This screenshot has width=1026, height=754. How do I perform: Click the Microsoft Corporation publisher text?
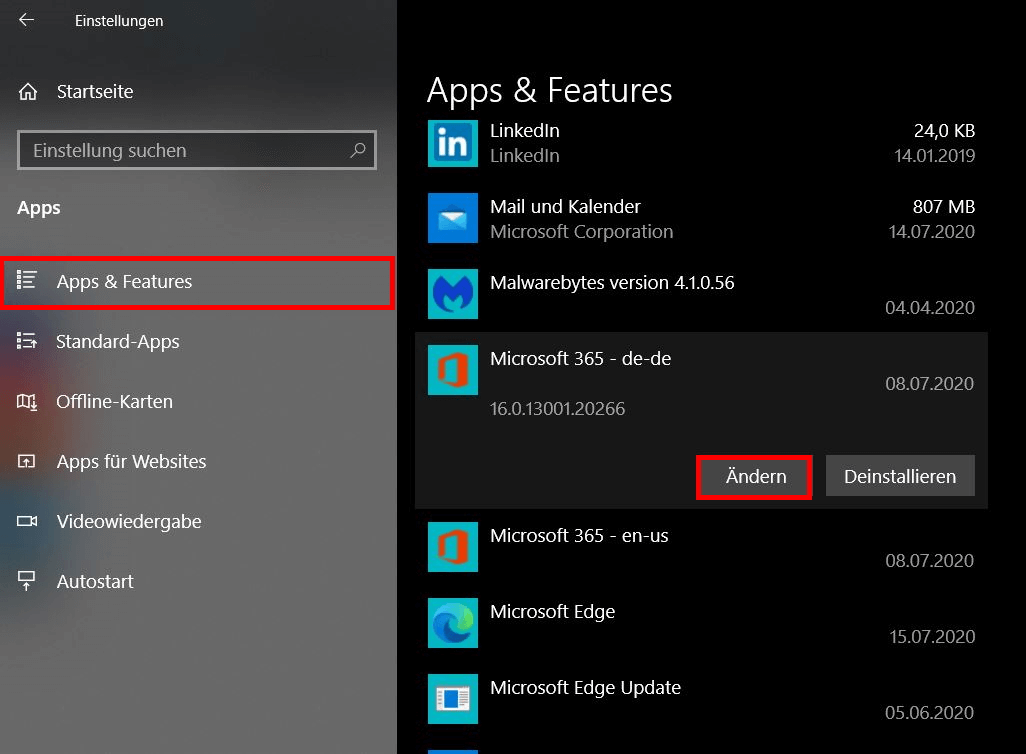coord(582,232)
